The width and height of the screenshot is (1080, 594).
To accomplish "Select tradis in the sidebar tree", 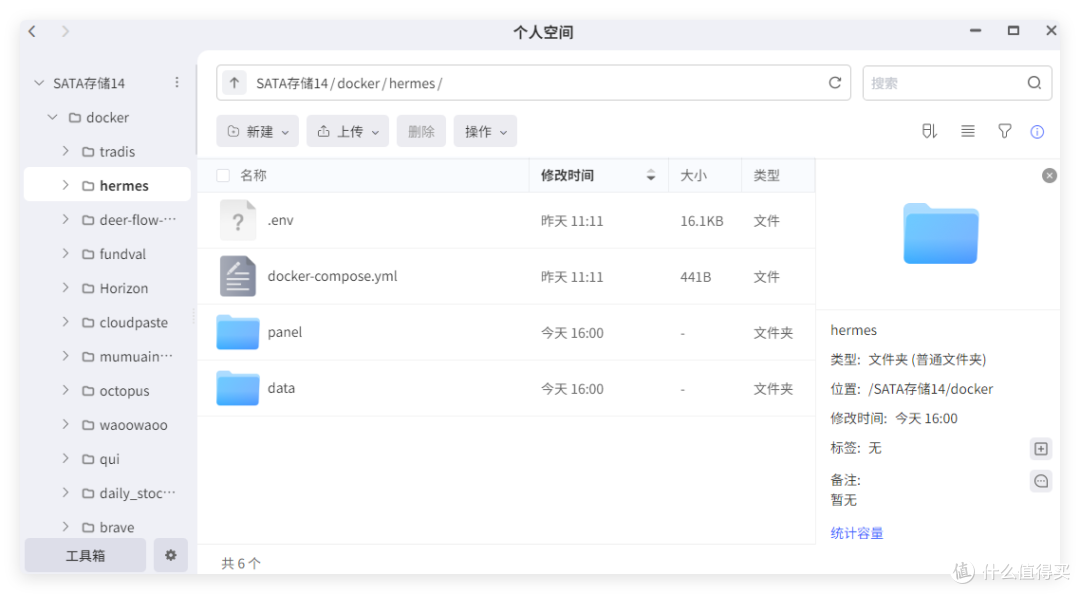I will coord(117,152).
